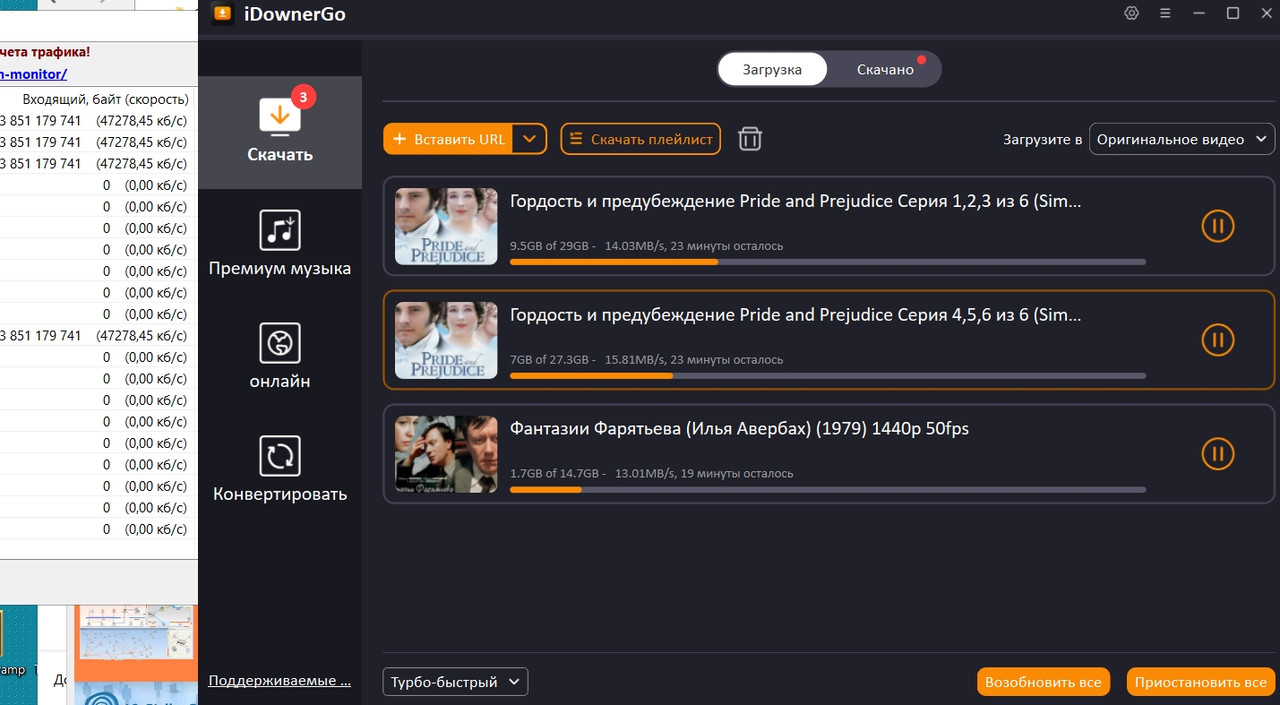Viewport: 1280px width, 705px height.
Task: Open Оригинальное видео format dropdown
Action: [1181, 139]
